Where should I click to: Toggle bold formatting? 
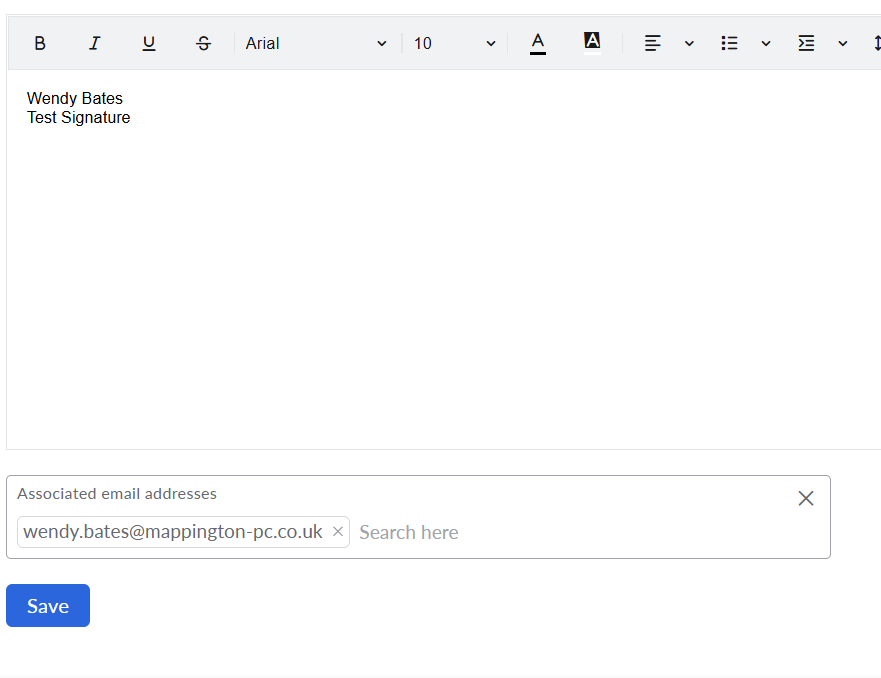[x=39, y=43]
